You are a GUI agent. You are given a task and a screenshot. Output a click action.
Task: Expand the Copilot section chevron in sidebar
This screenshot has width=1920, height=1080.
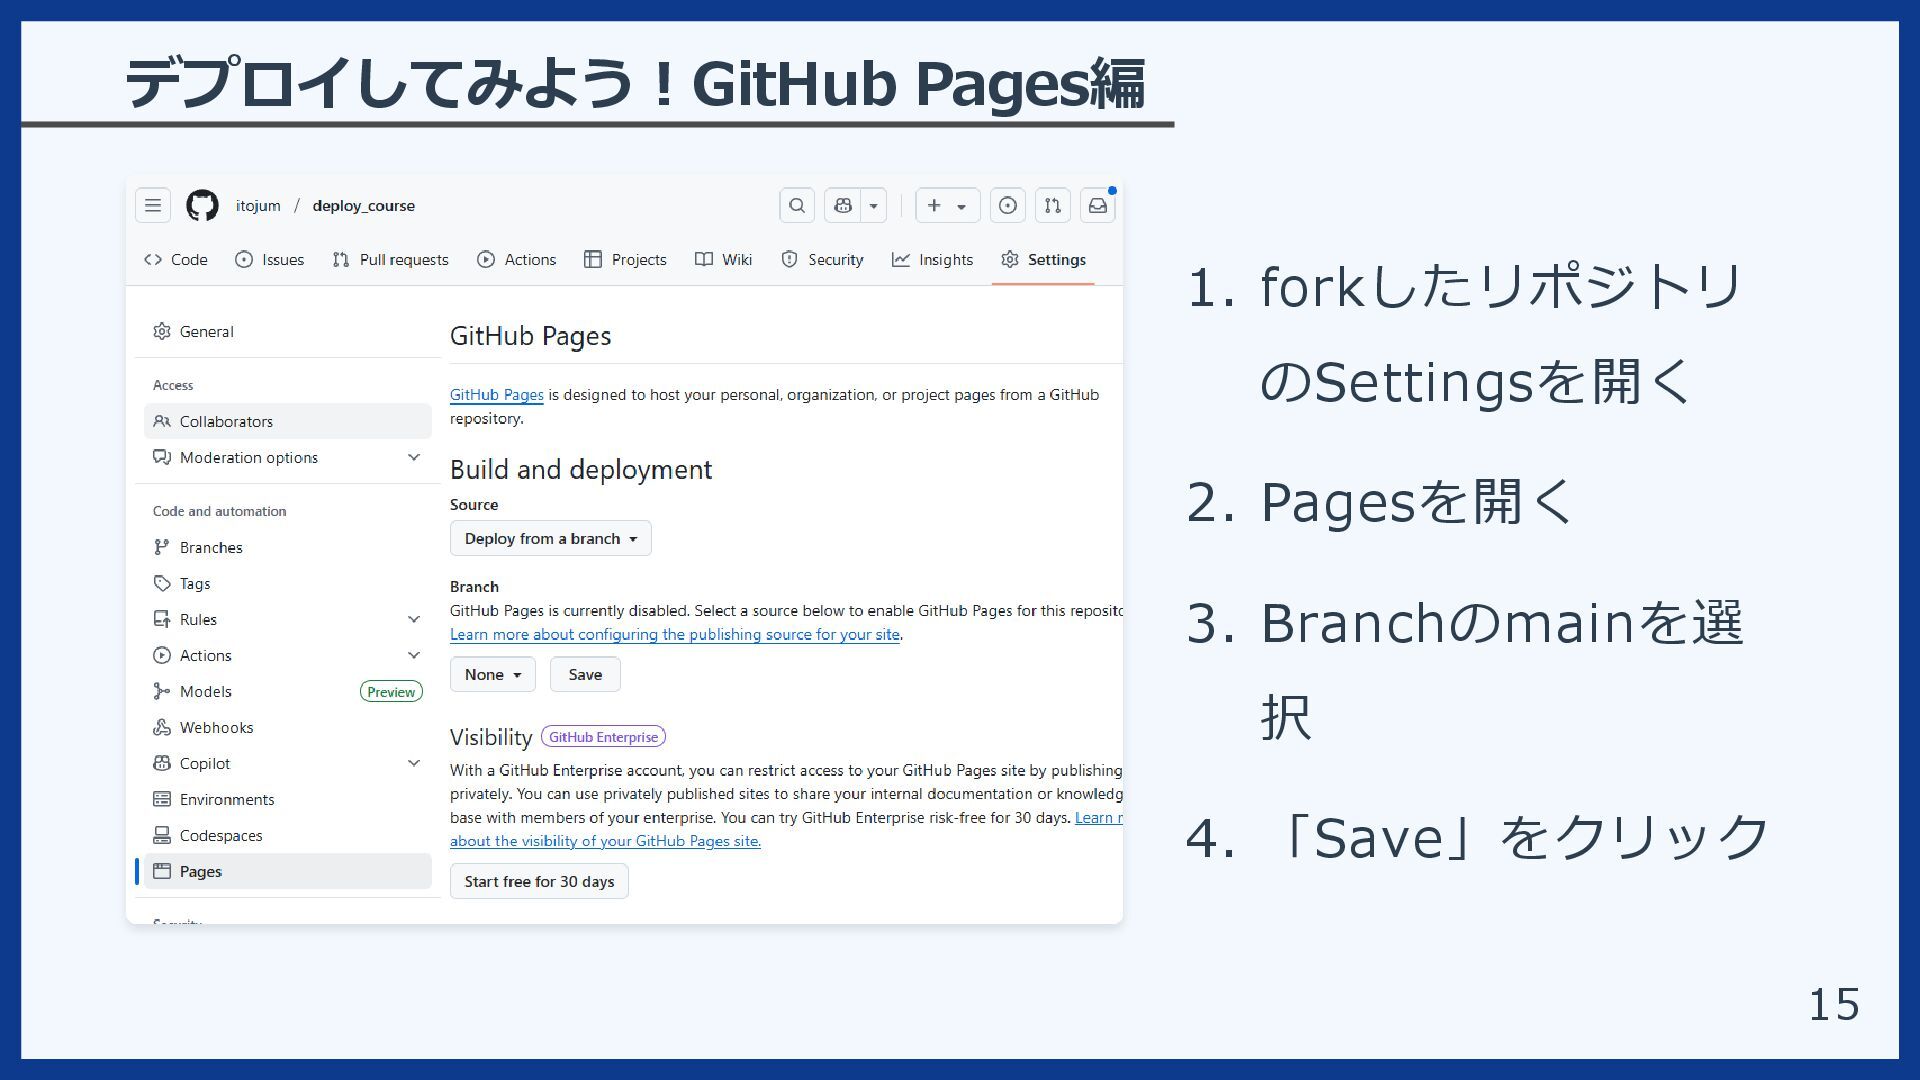click(414, 764)
